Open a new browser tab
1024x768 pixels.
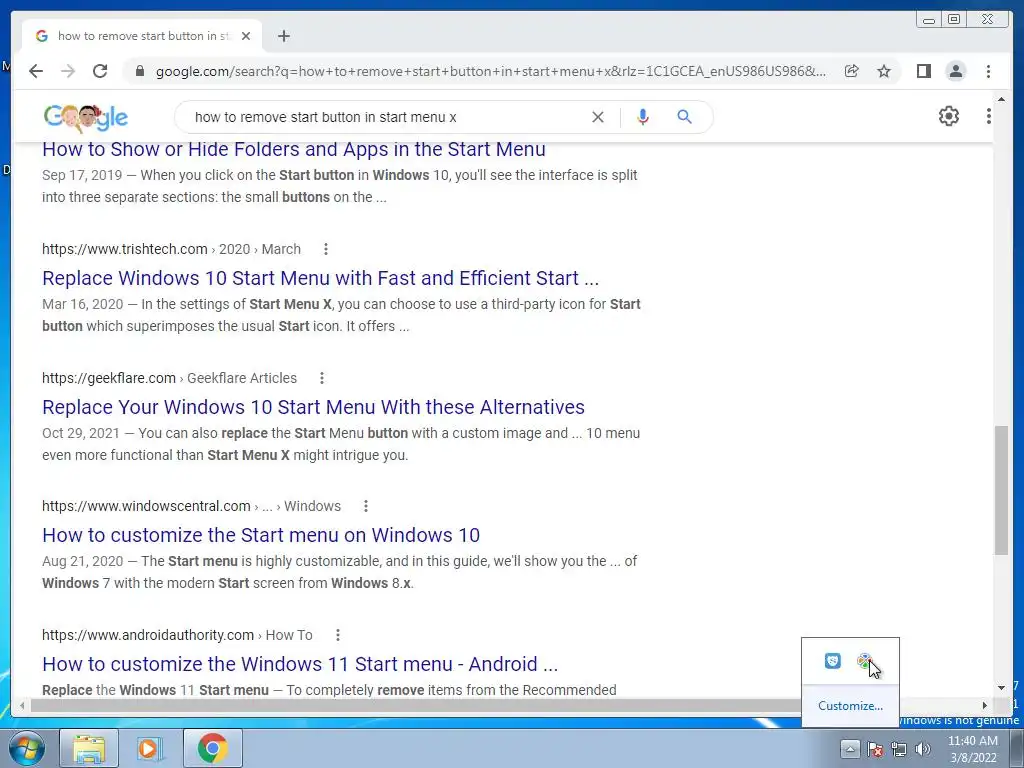(x=283, y=36)
